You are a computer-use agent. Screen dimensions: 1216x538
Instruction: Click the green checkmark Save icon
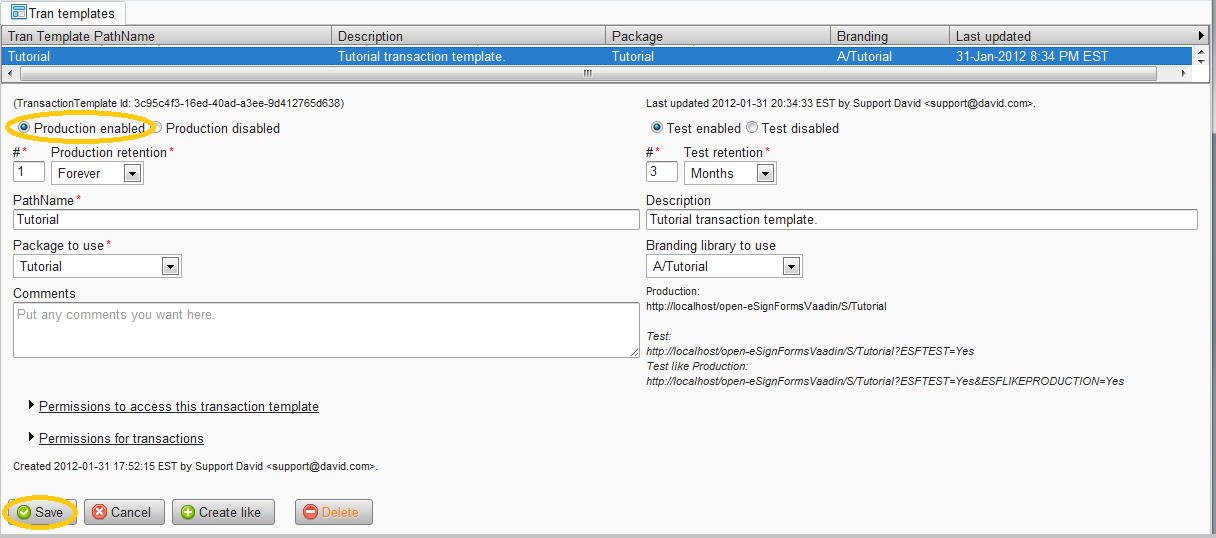[24, 512]
